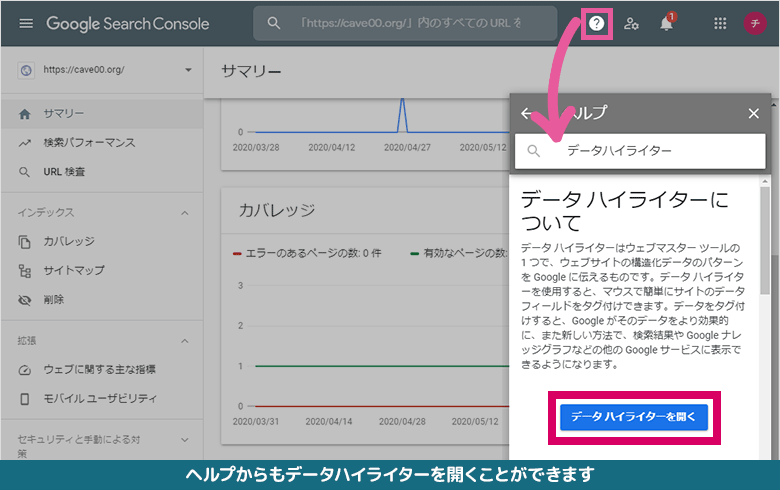
Task: Click the 有効なページの数 legend
Action: pyautogui.click(x=459, y=253)
